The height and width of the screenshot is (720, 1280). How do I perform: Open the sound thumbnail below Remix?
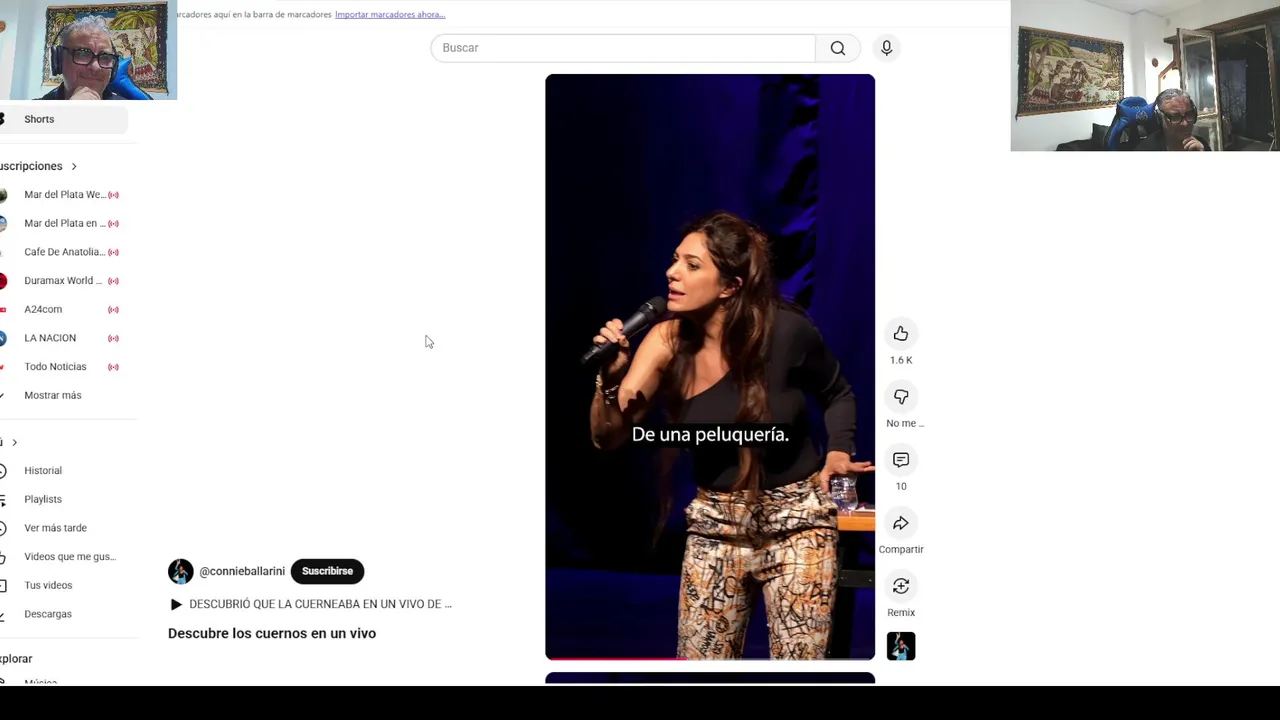[901, 646]
